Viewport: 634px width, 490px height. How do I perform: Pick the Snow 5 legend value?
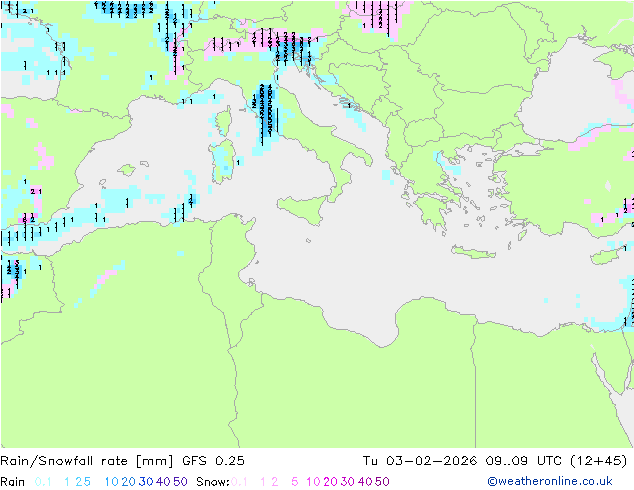[295, 482]
